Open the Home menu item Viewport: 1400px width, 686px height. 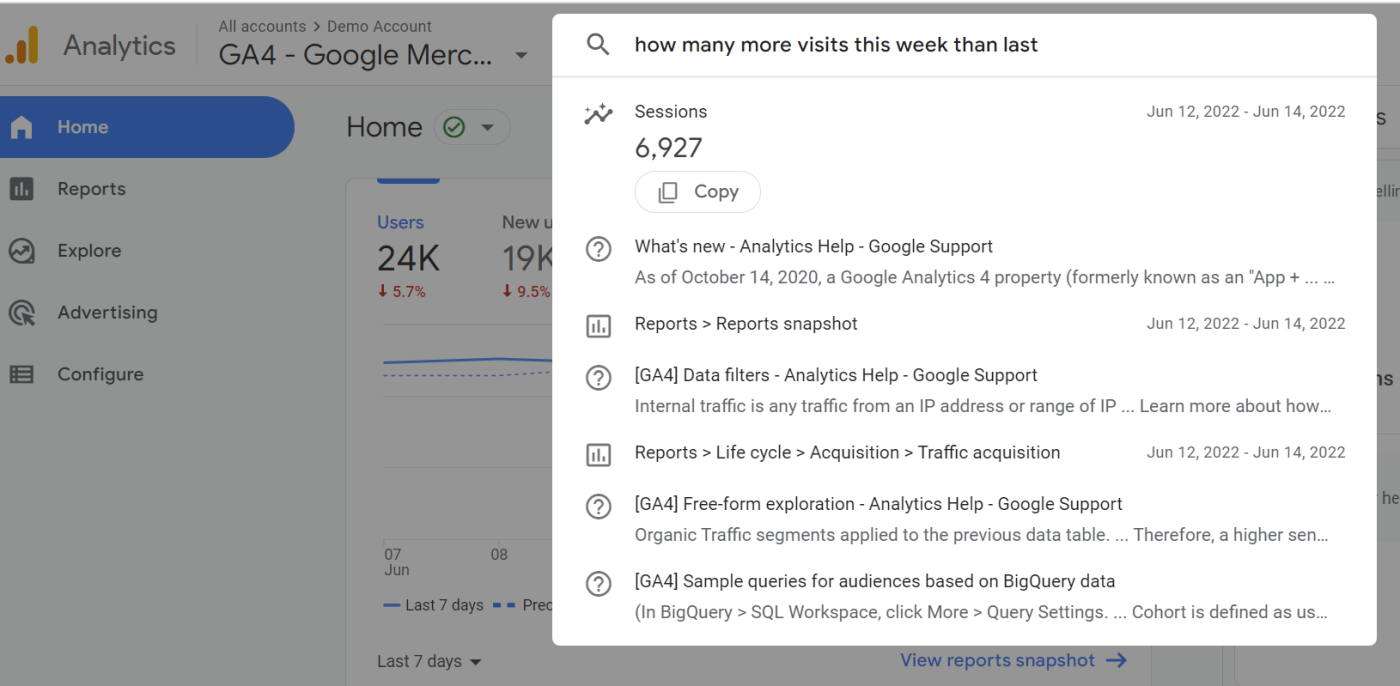click(147, 127)
